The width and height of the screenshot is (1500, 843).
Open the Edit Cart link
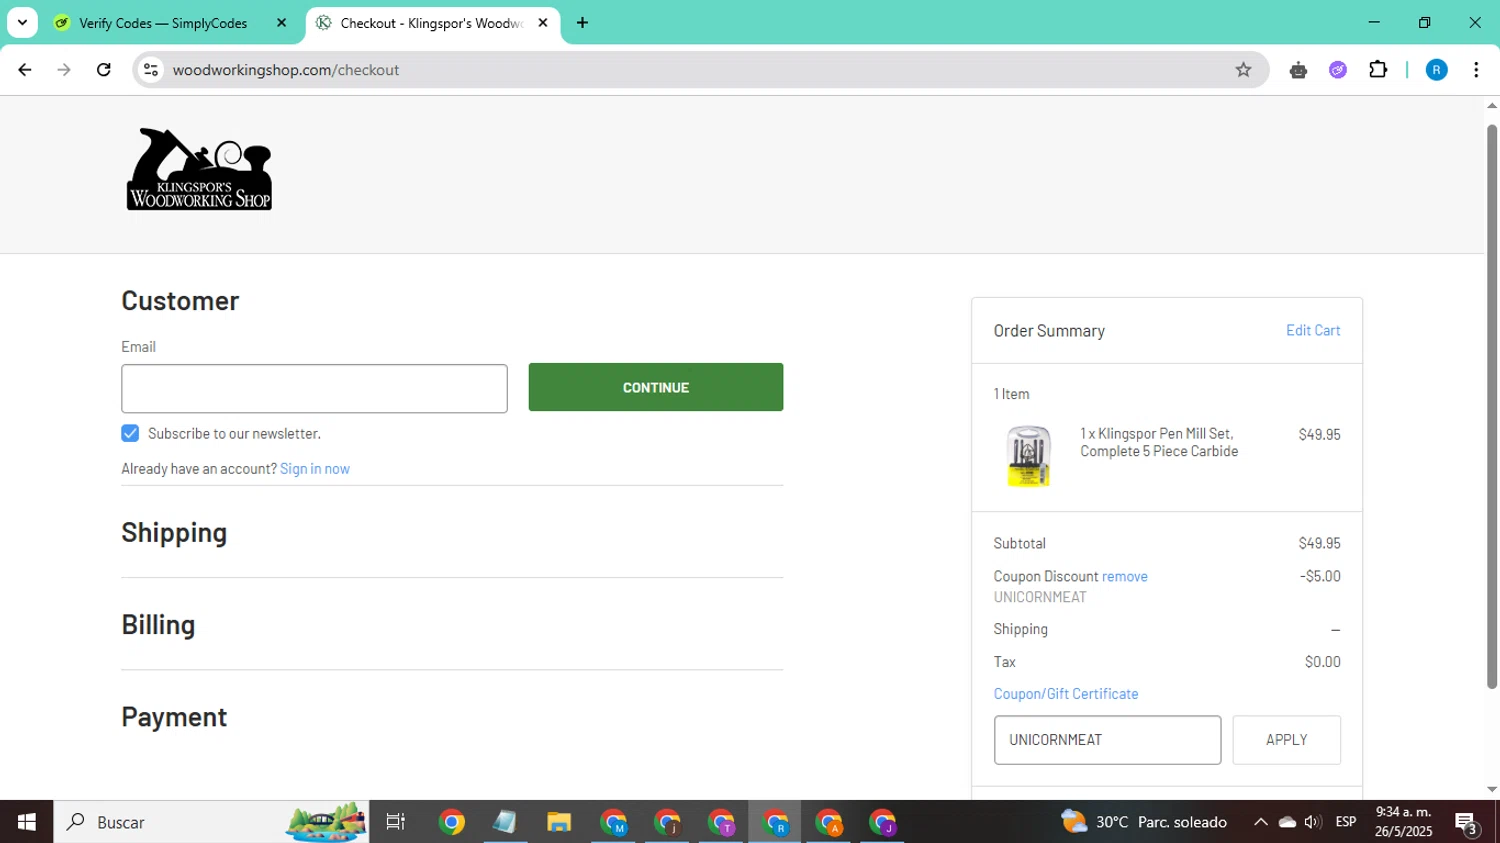(1313, 330)
